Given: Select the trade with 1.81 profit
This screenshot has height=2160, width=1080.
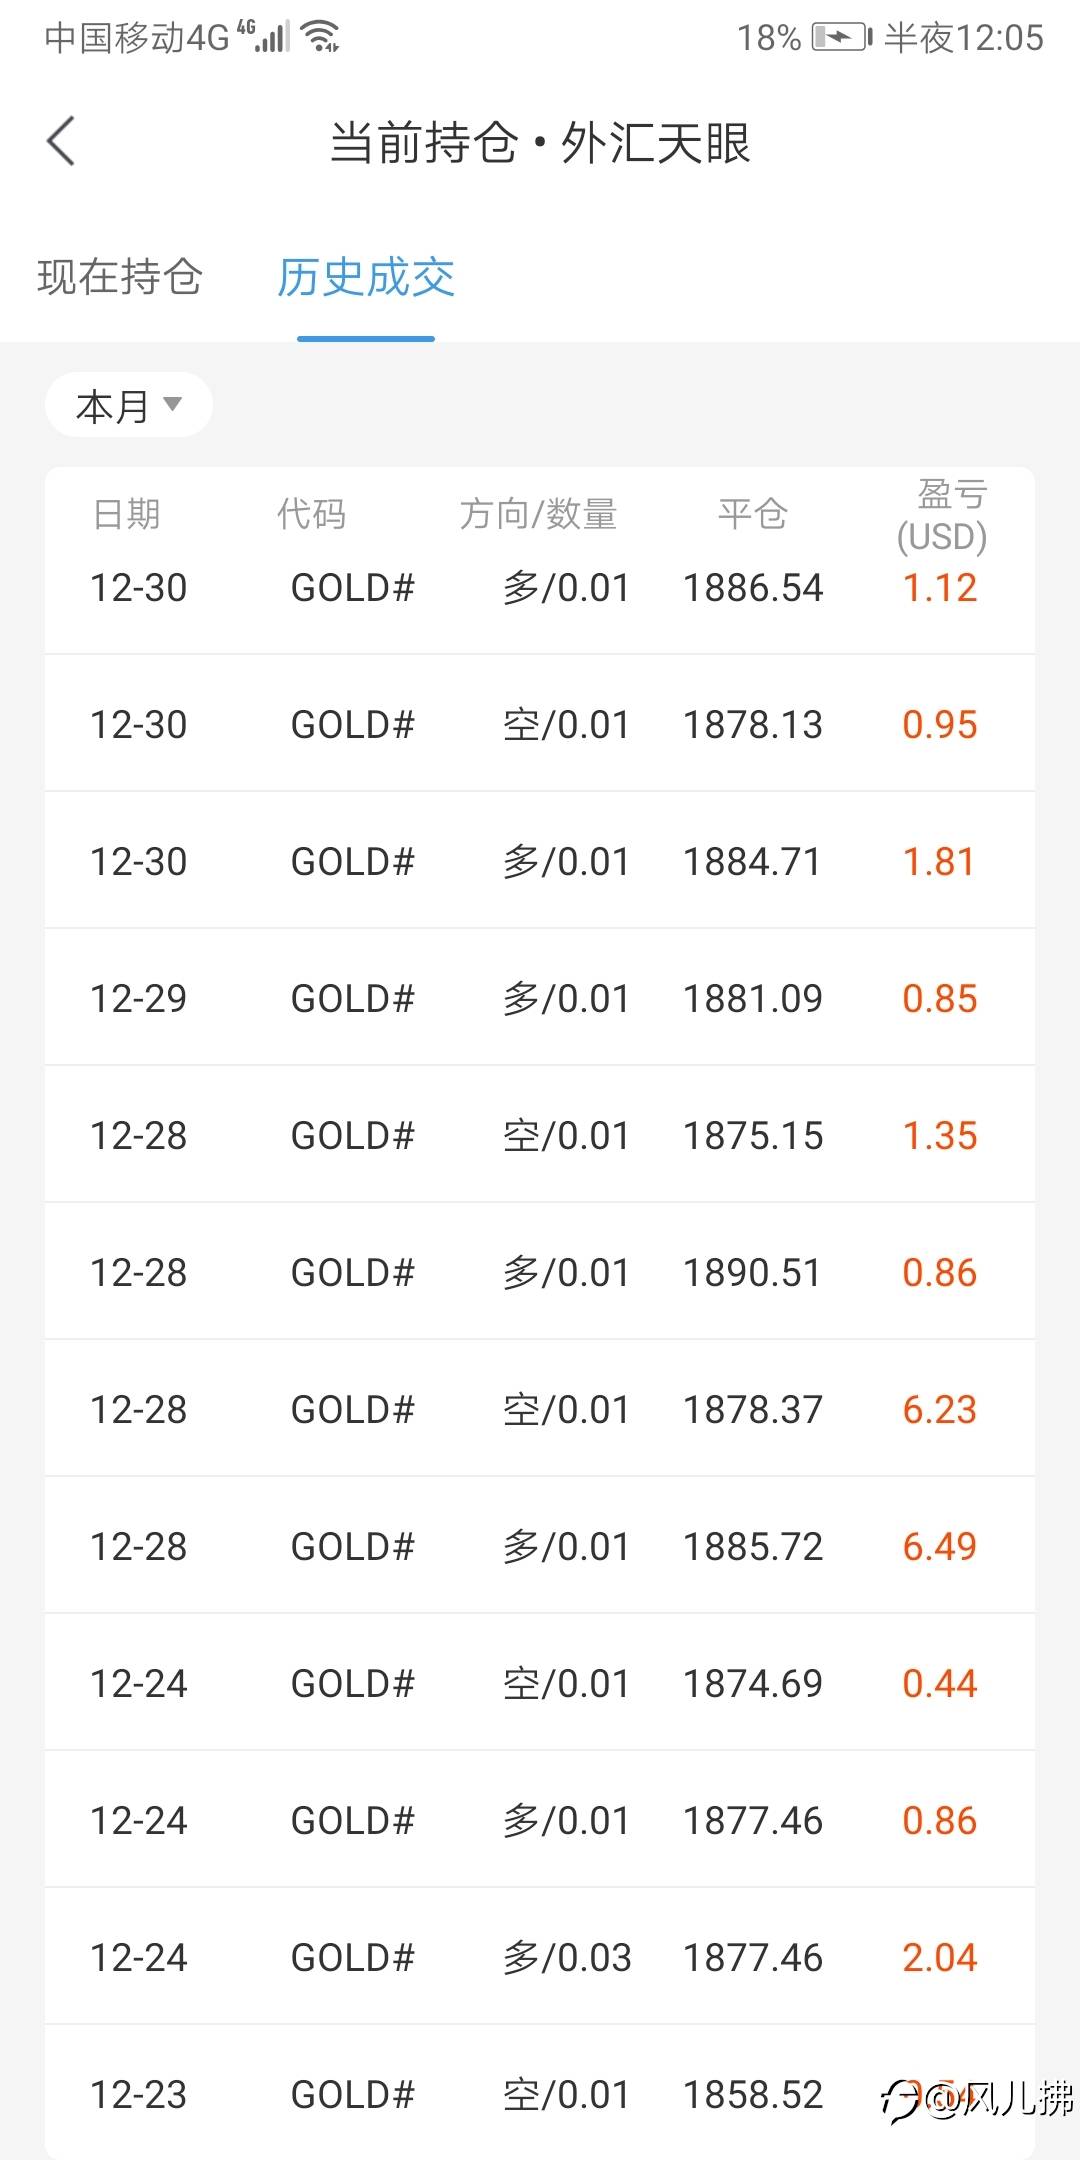Looking at the screenshot, I should 540,861.
